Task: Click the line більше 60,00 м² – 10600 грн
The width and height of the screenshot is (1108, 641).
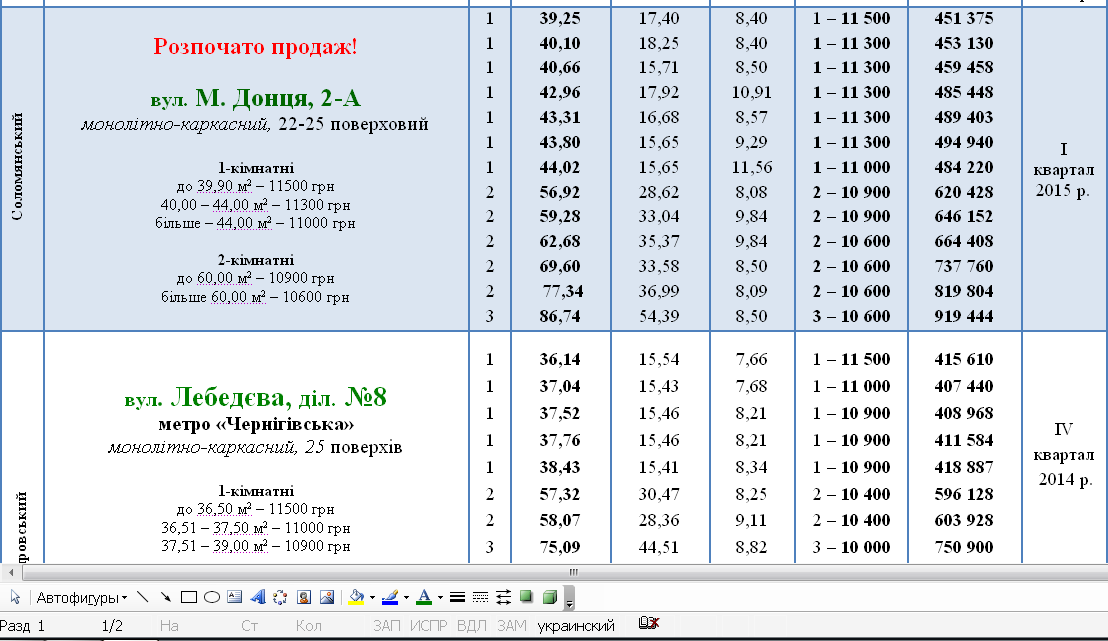Action: (255, 297)
